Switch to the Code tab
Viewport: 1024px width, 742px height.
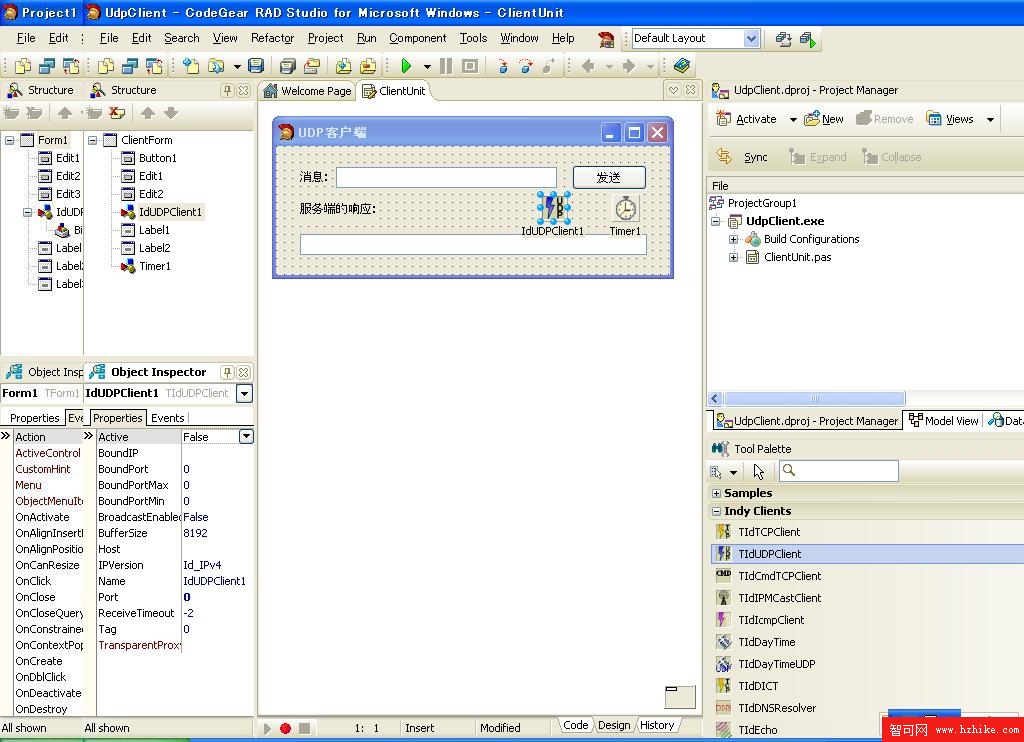point(575,725)
